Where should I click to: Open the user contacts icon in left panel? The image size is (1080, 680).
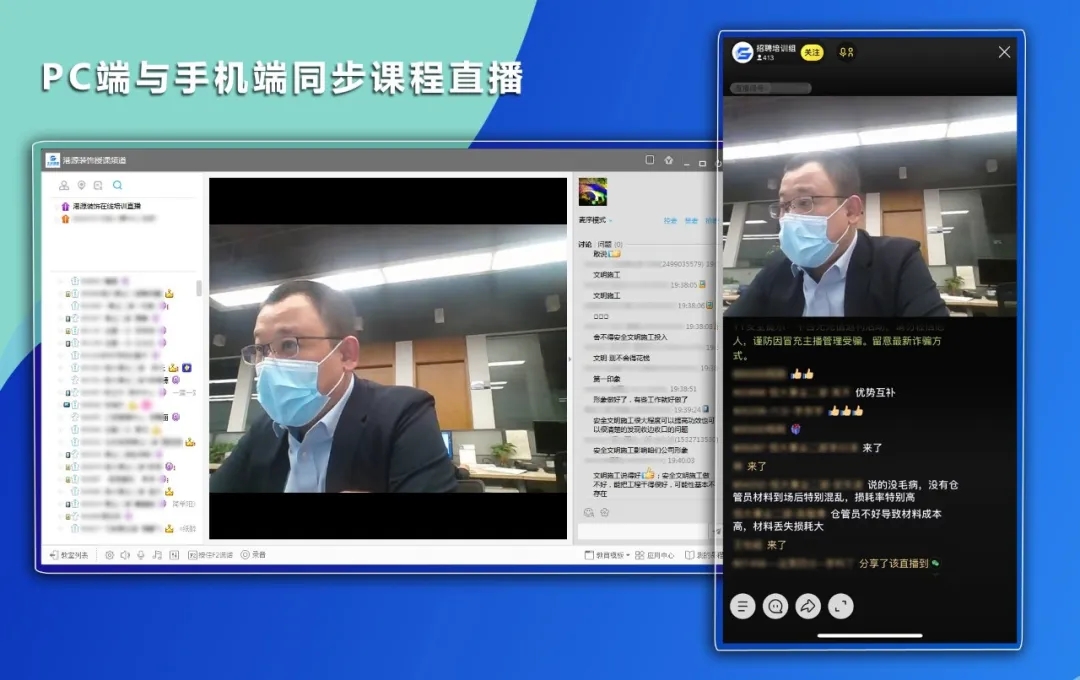64,185
